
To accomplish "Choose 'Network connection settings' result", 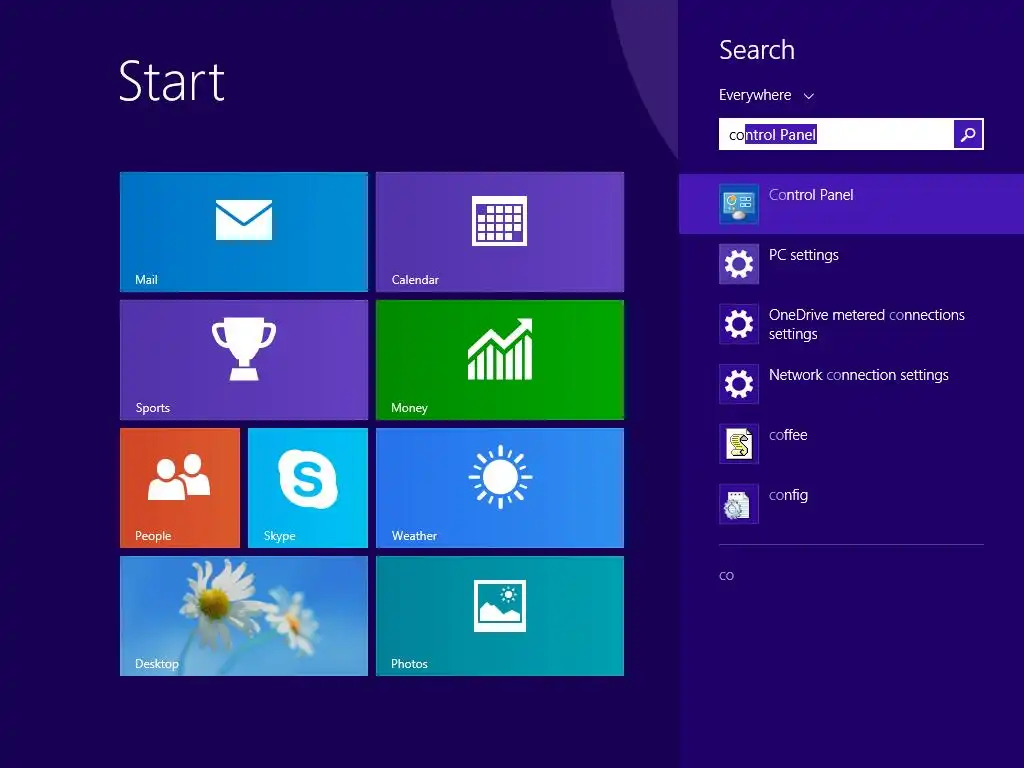I will [858, 375].
